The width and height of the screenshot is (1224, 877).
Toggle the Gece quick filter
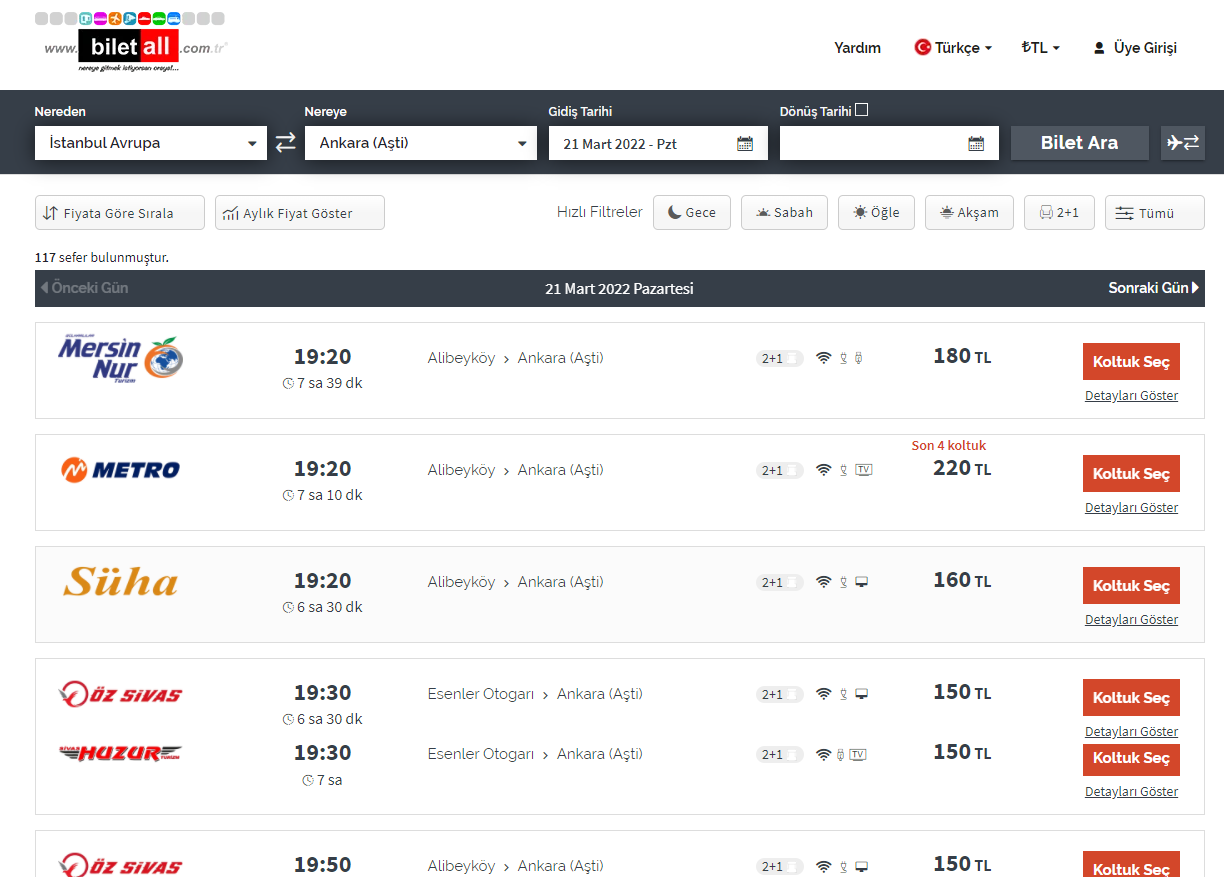(x=692, y=213)
